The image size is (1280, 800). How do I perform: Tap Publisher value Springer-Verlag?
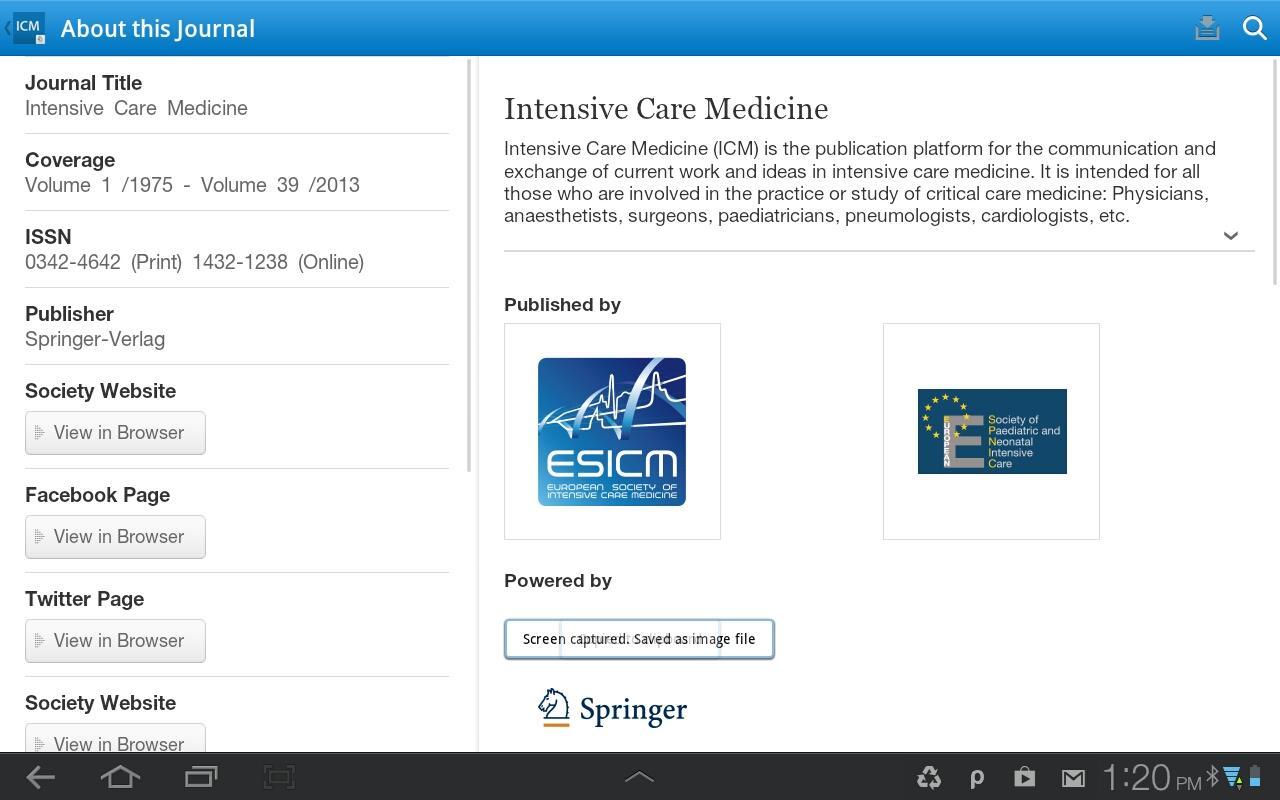tap(95, 339)
